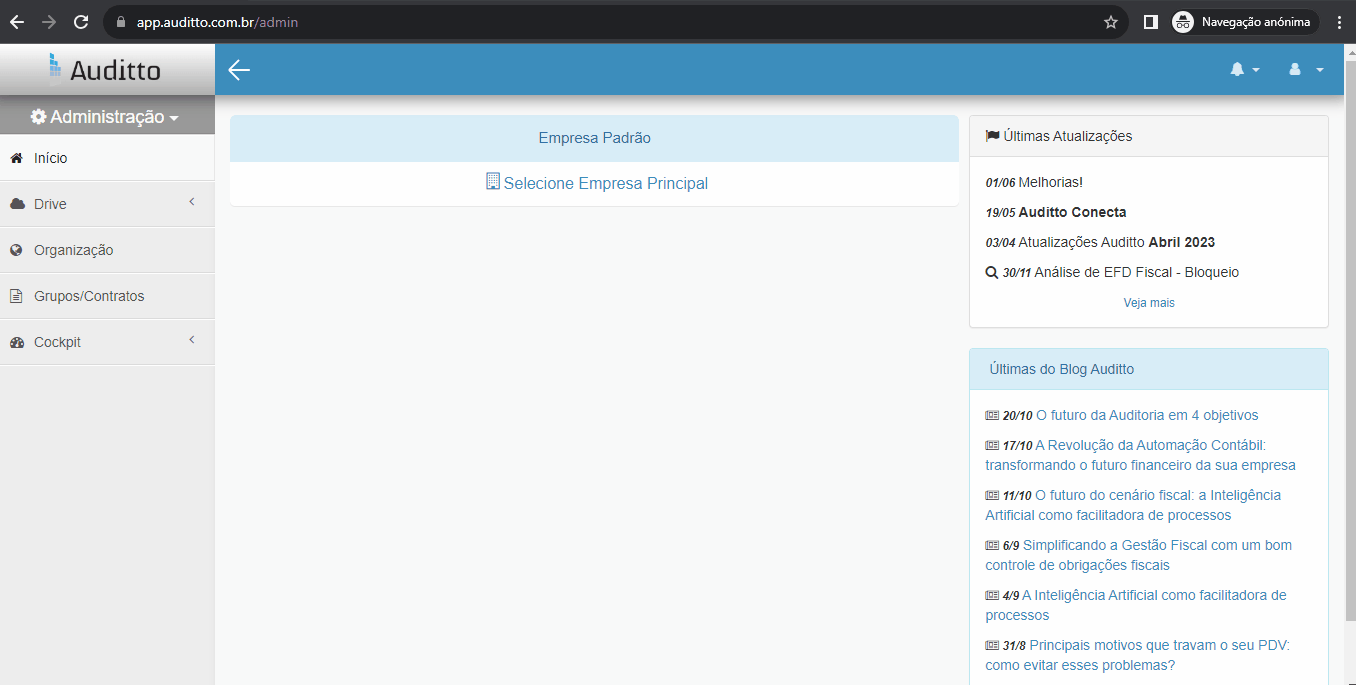
Task: Click the newspaper icon beside 20/10
Action: [x=992, y=415]
